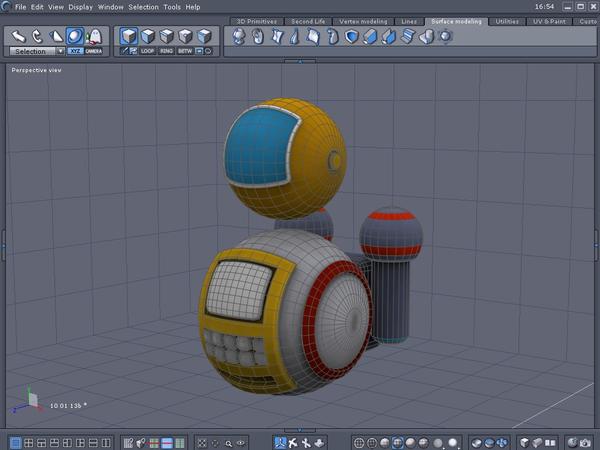Screen dimensions: 600x450
Task: Click the highlighted sphere universal manipulator tool
Action: 75,36
